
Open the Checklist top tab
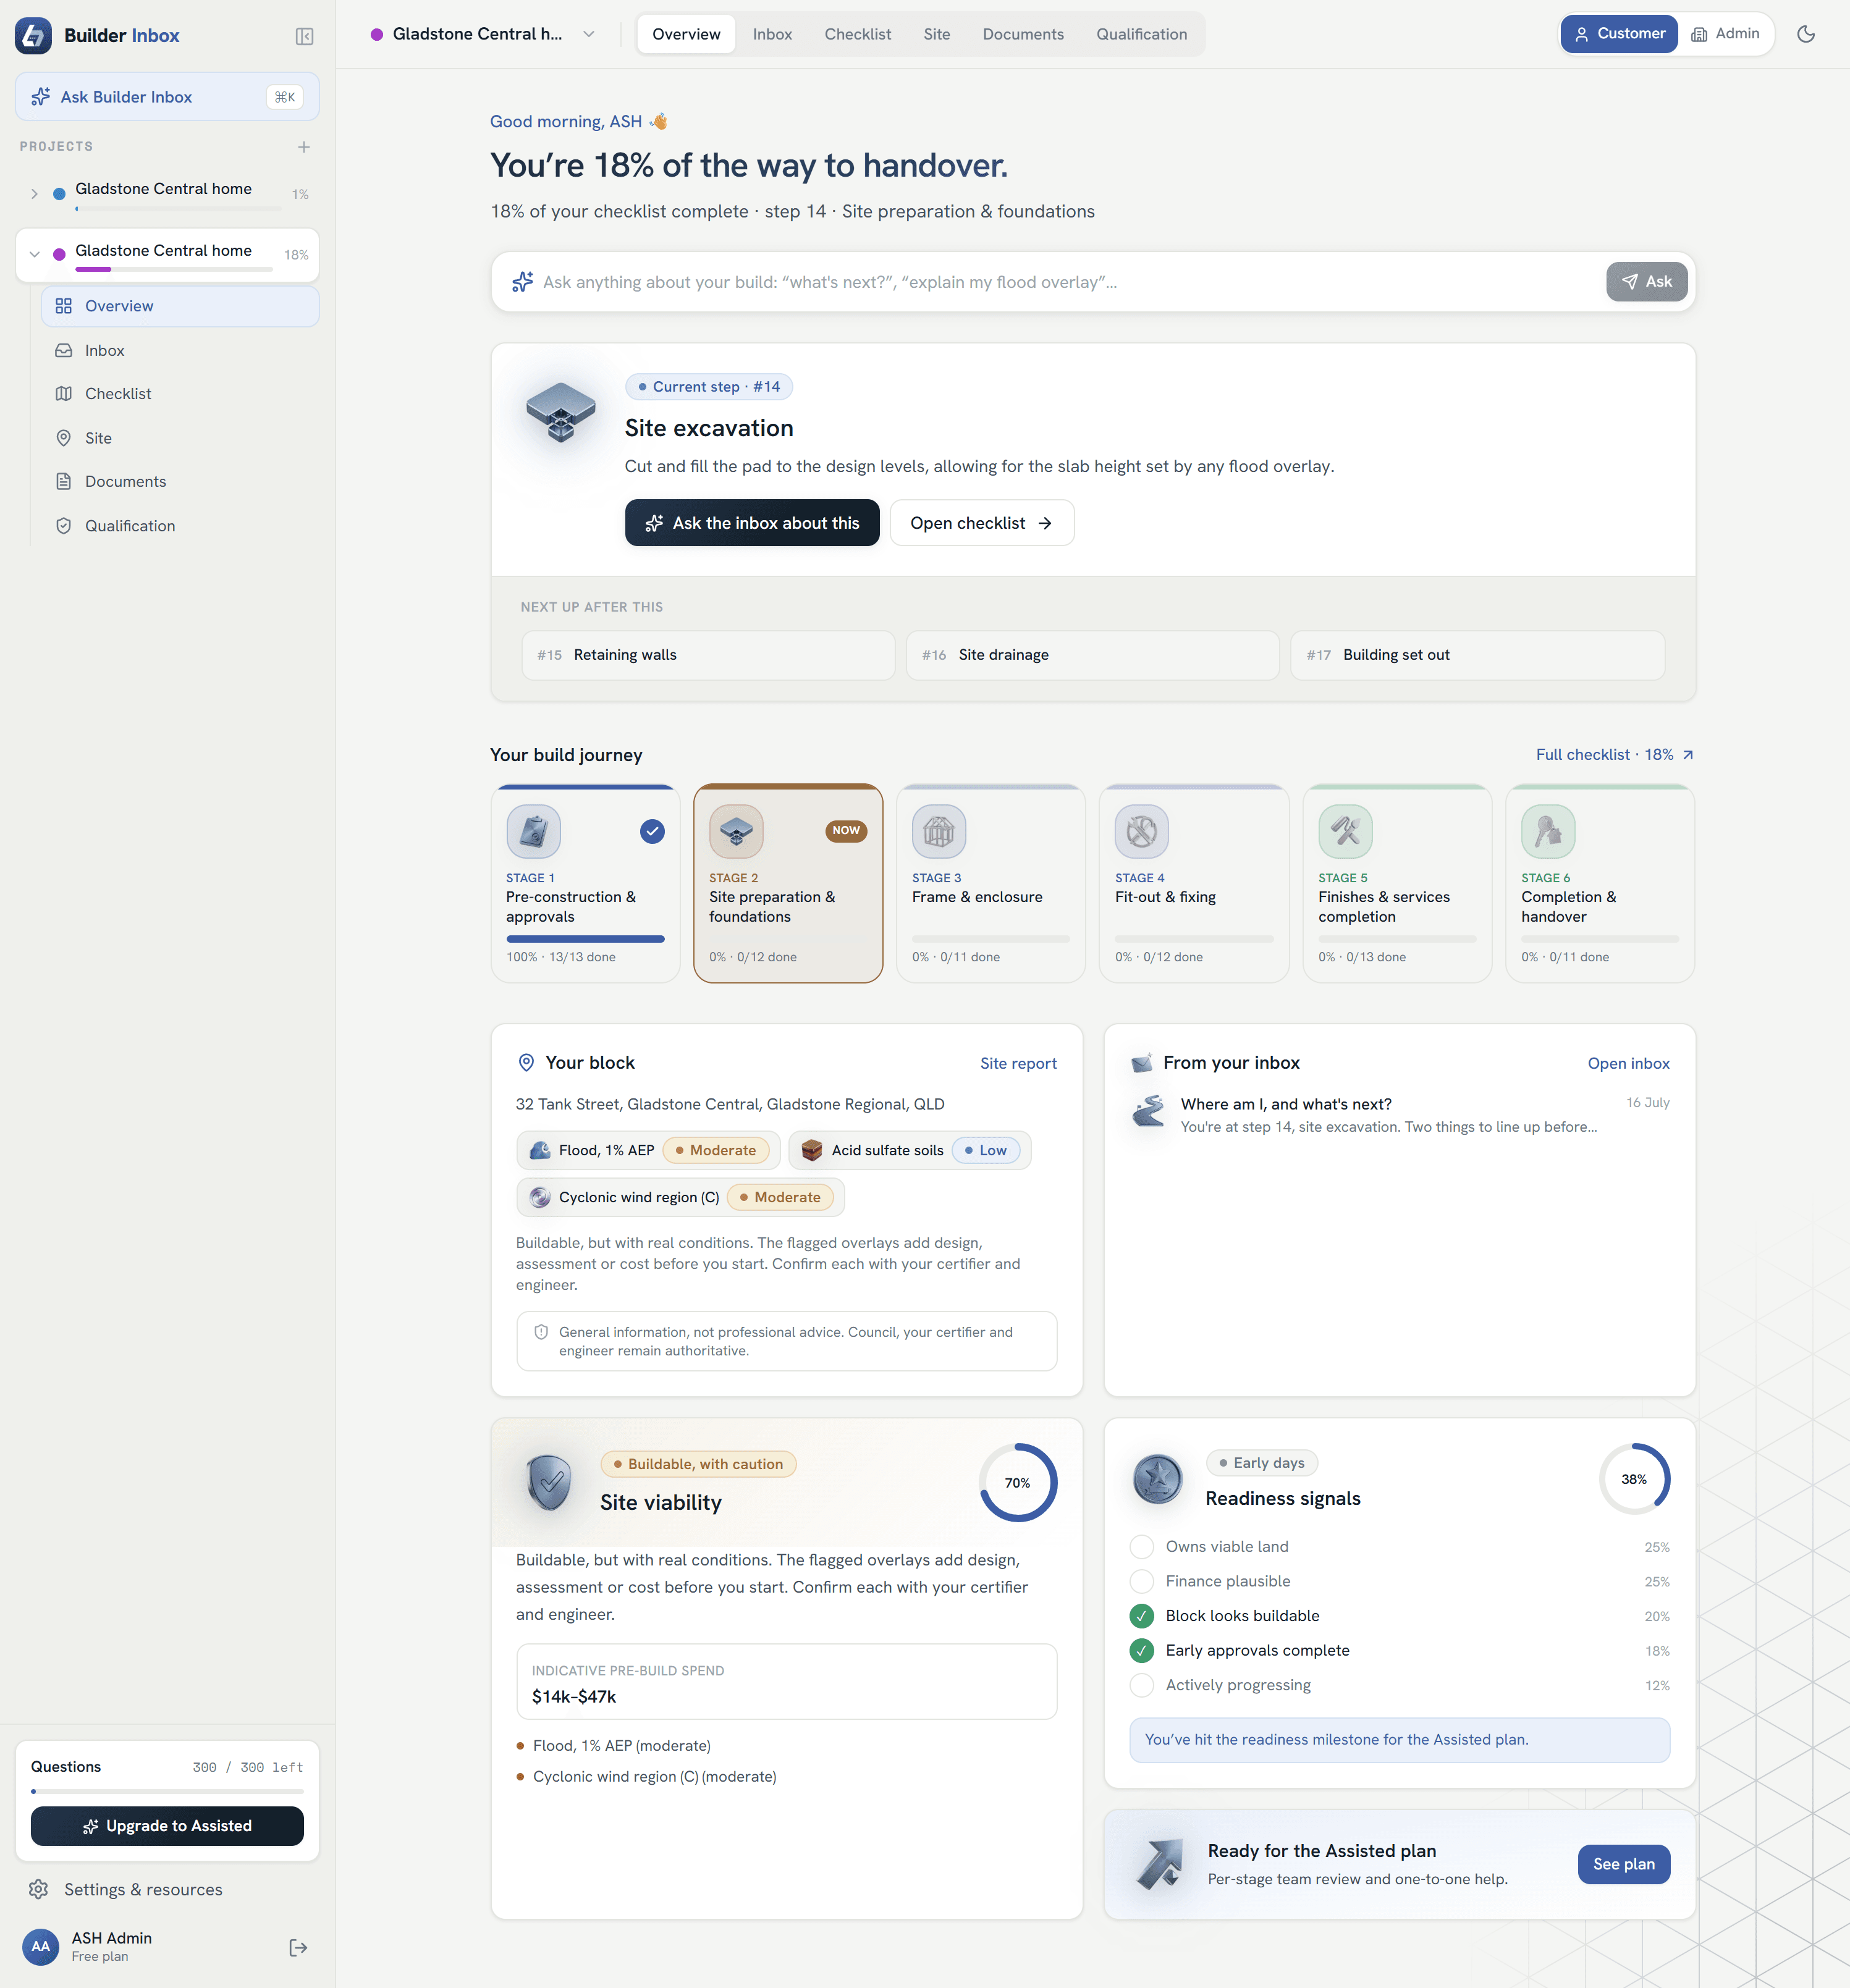[x=858, y=34]
